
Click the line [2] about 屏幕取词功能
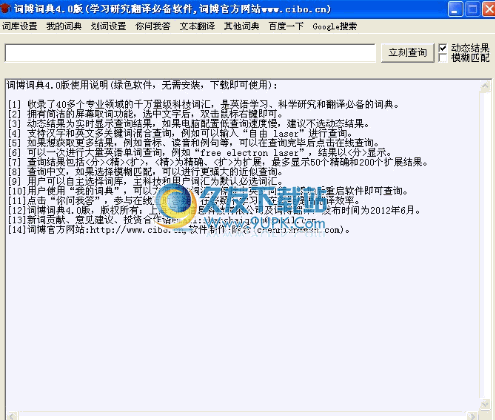click(x=145, y=114)
